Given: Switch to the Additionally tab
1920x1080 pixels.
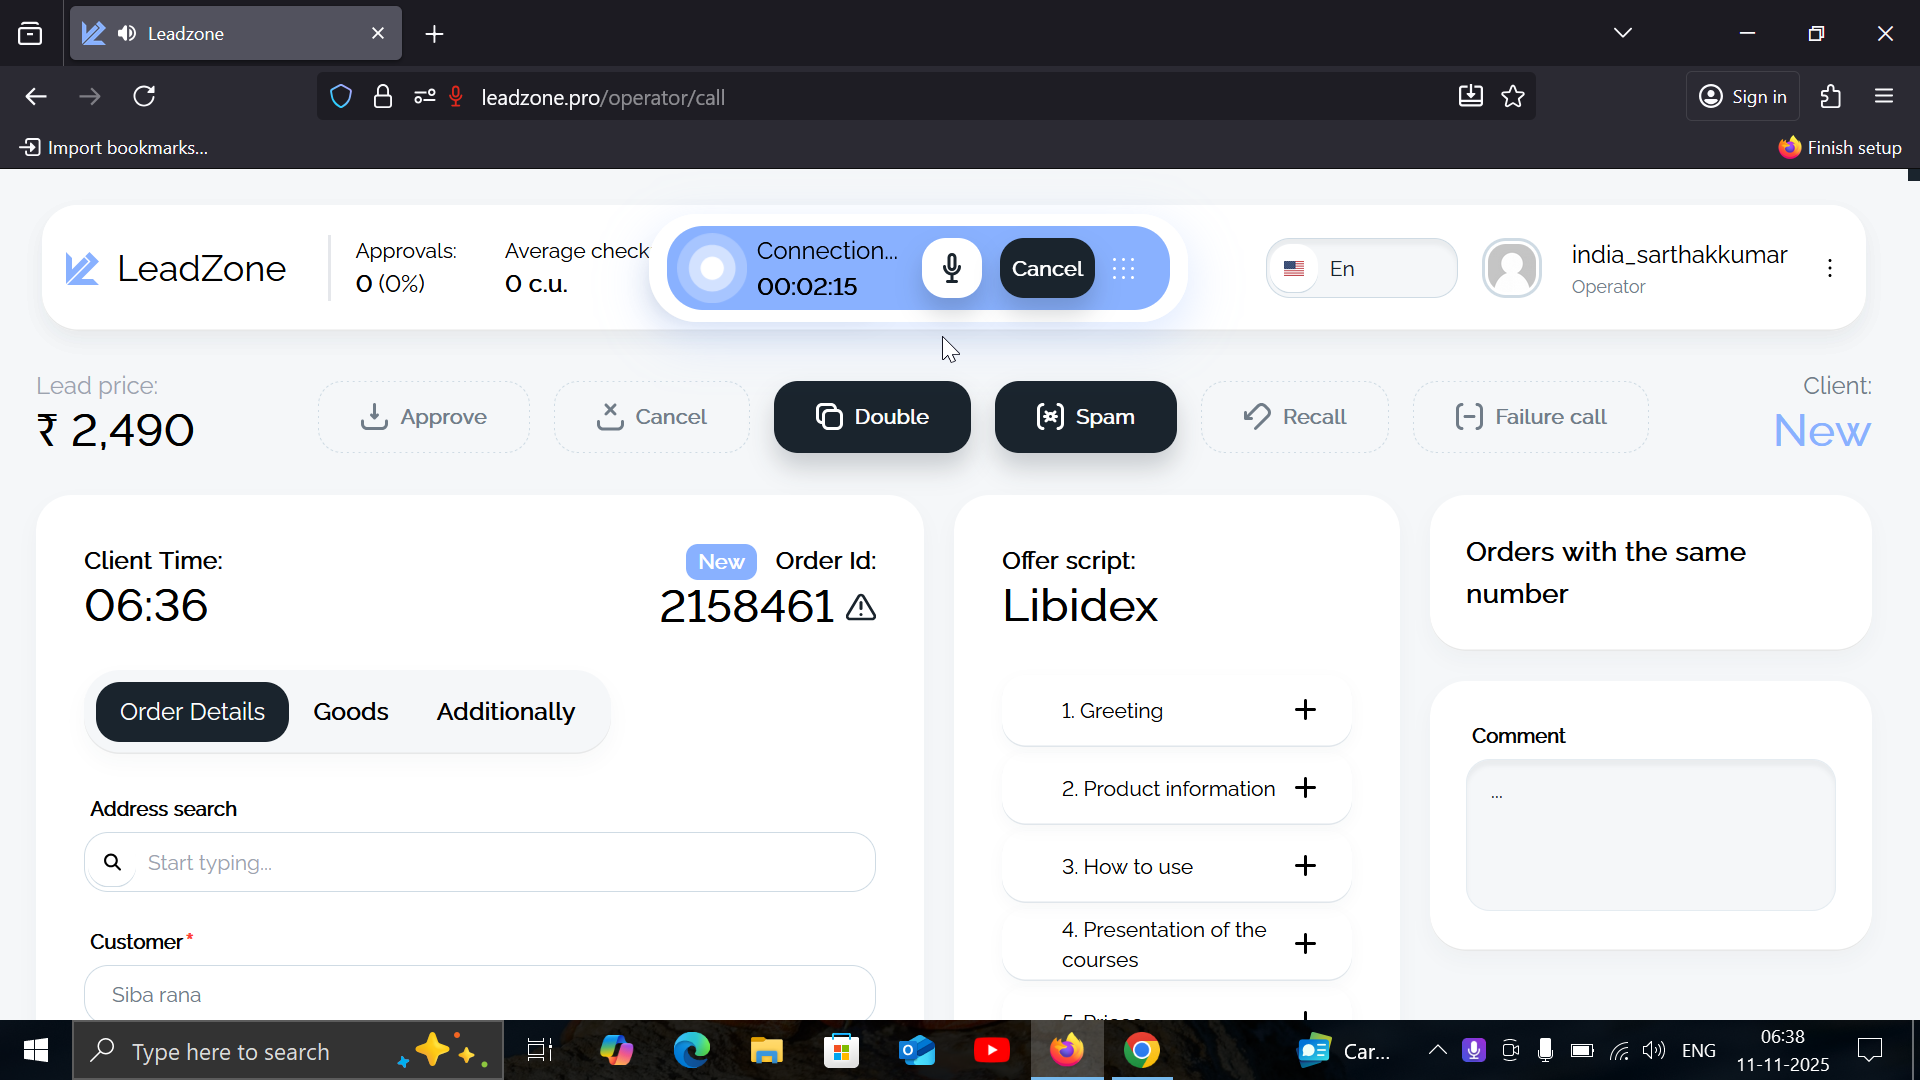Looking at the screenshot, I should (x=505, y=712).
